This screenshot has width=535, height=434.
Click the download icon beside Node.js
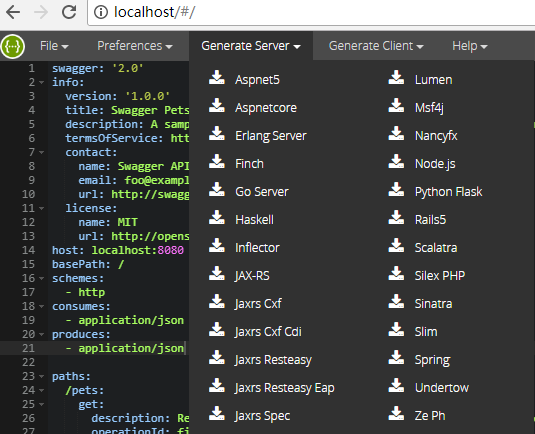[396, 161]
